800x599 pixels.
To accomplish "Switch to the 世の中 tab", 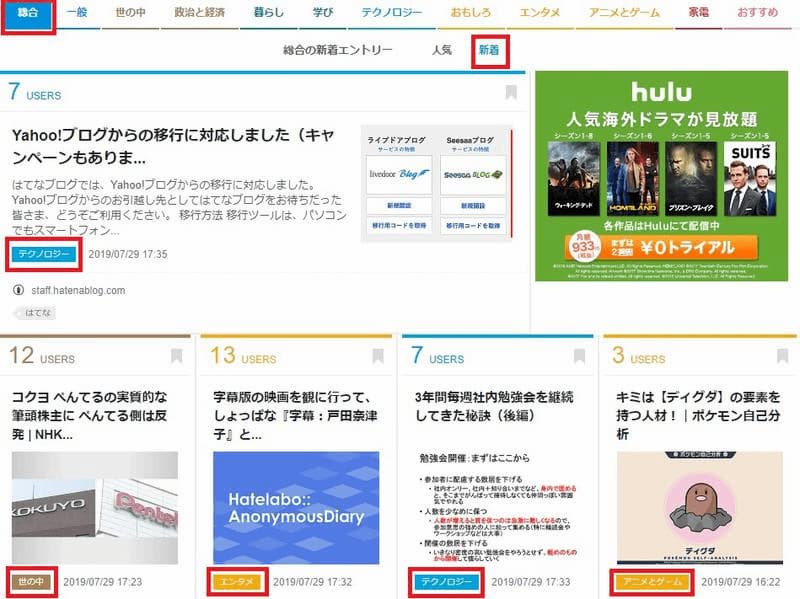I will click(x=130, y=13).
